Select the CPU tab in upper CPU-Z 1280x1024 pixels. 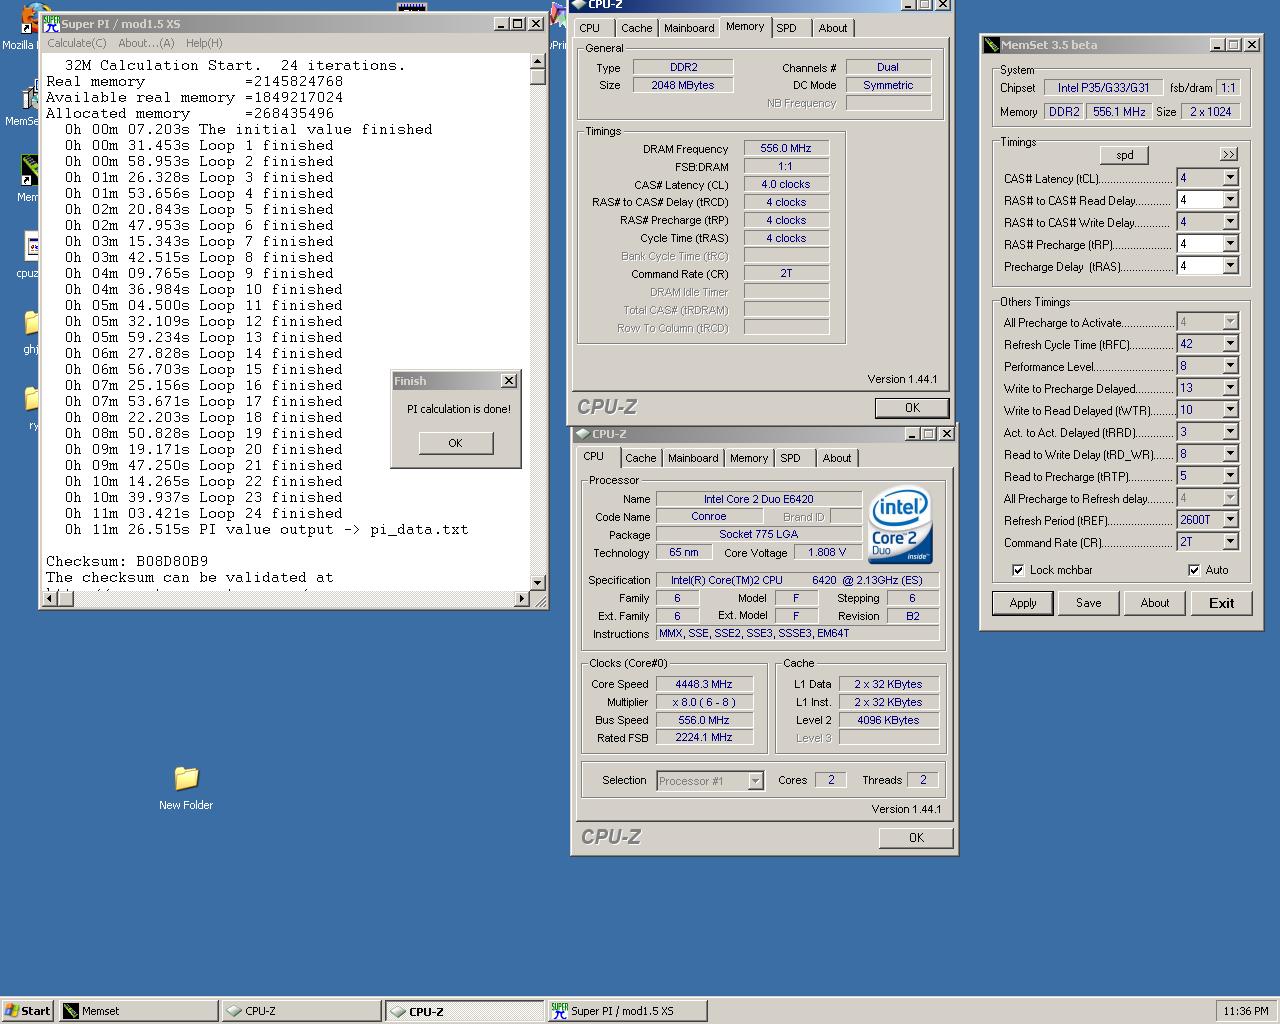(590, 28)
